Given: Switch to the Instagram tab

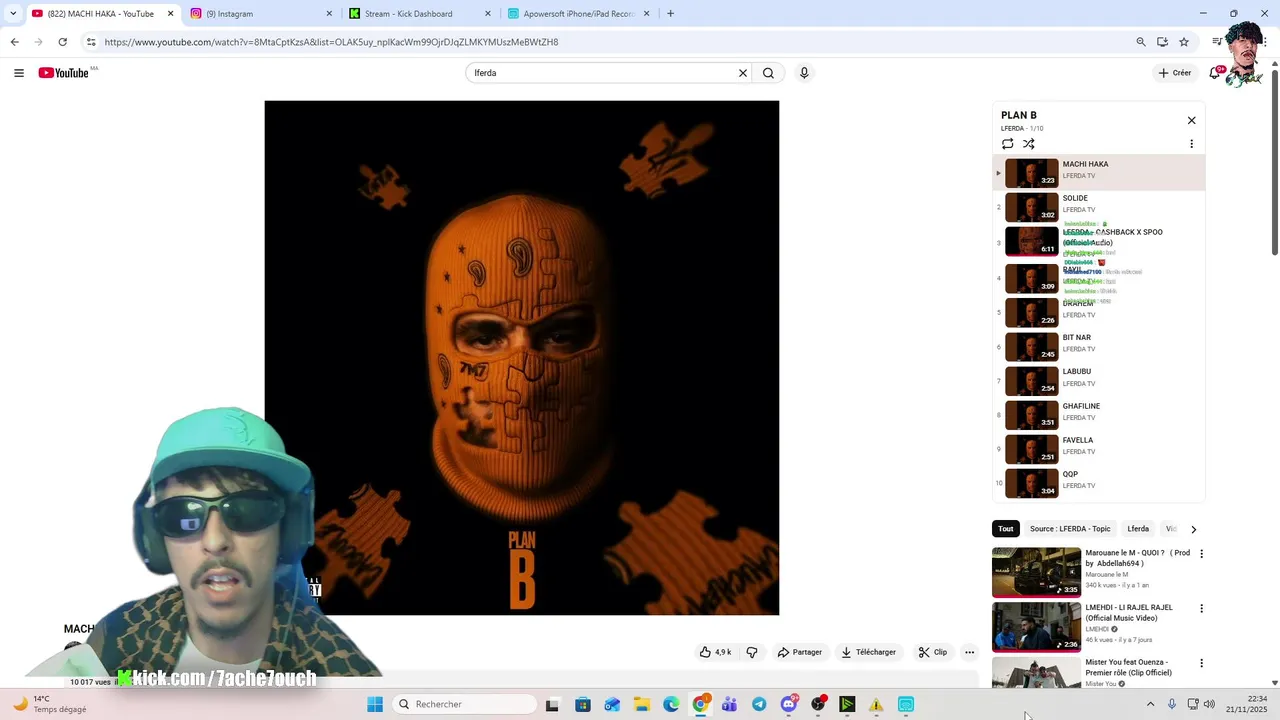Looking at the screenshot, I should [x=261, y=14].
